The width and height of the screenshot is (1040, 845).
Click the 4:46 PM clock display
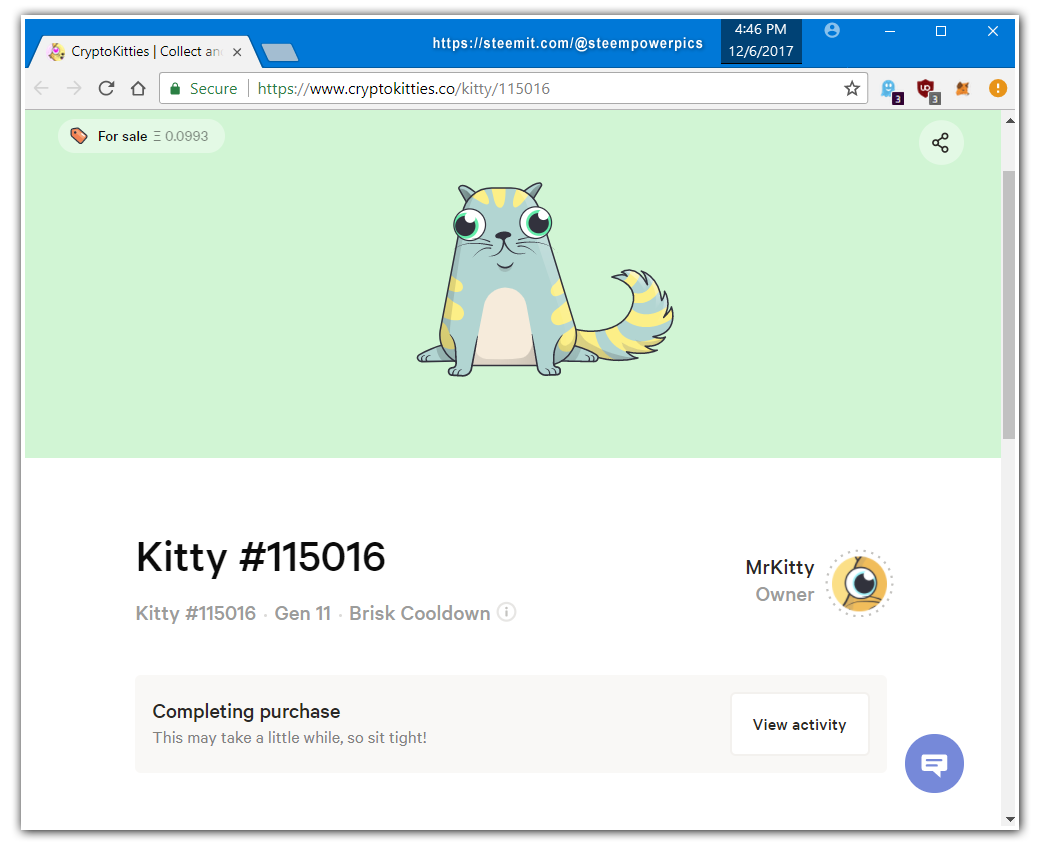pyautogui.click(x=761, y=40)
